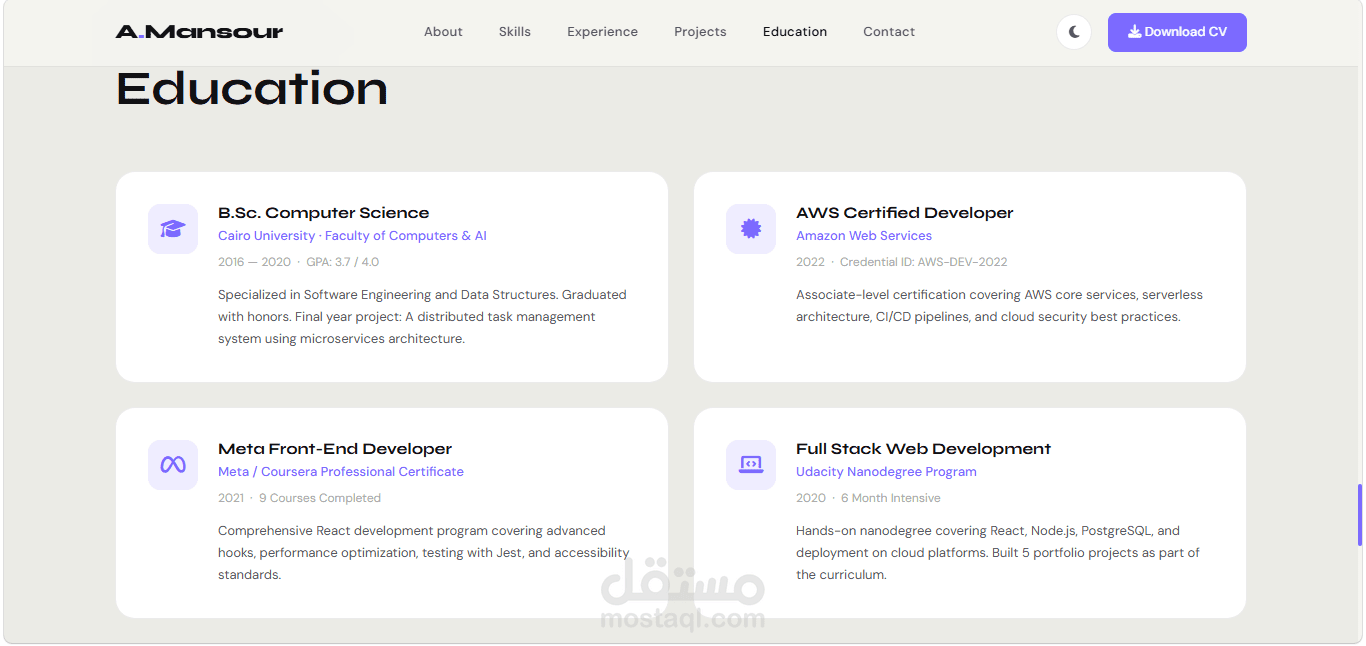
Task: Click the Udacity Nanodegree Program text
Action: click(886, 472)
